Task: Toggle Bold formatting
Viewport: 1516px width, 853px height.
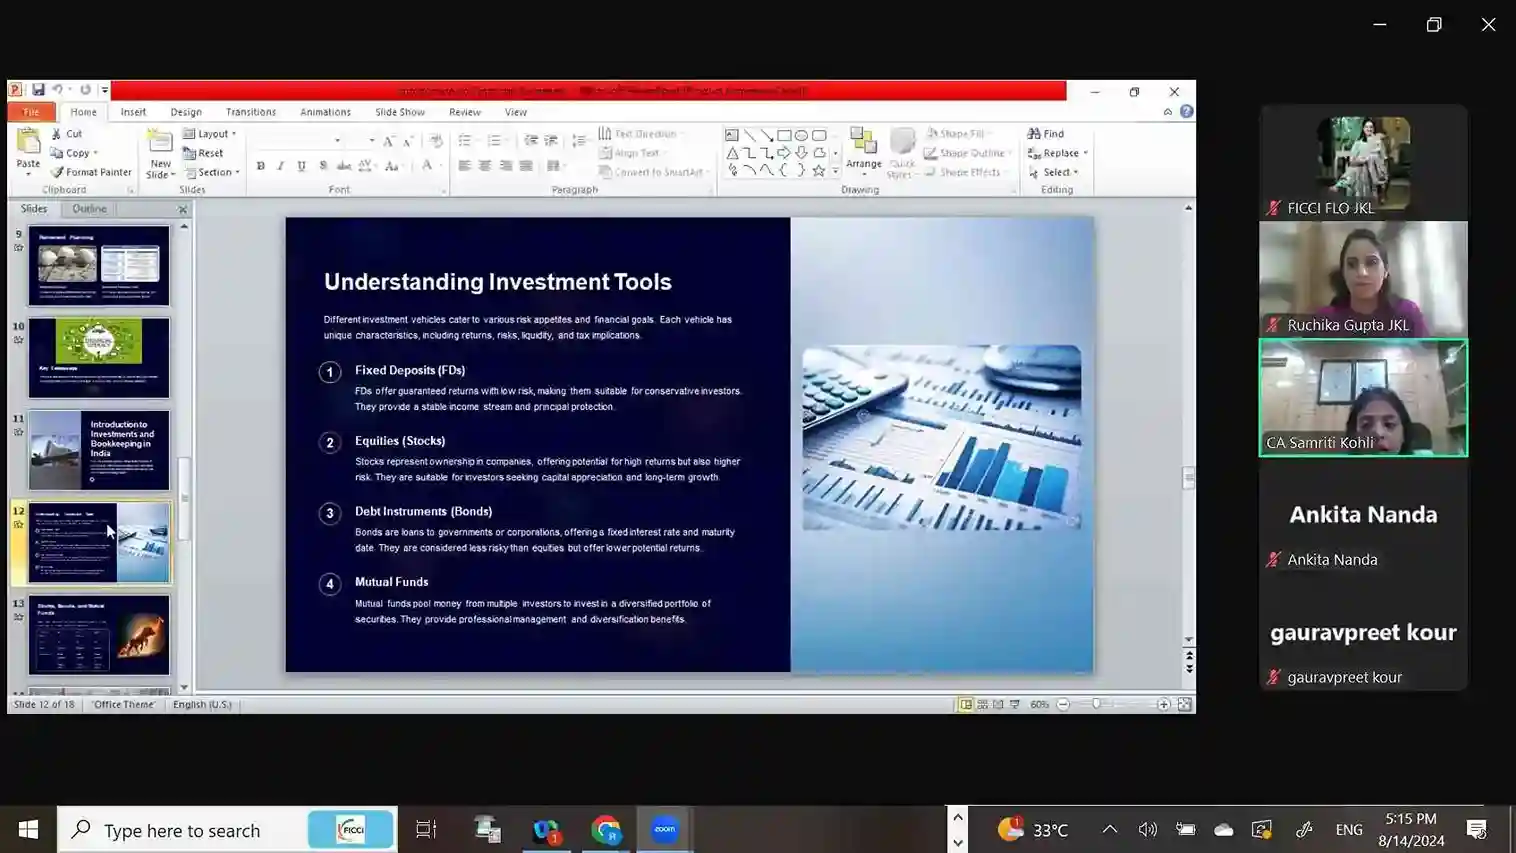Action: pyautogui.click(x=261, y=166)
